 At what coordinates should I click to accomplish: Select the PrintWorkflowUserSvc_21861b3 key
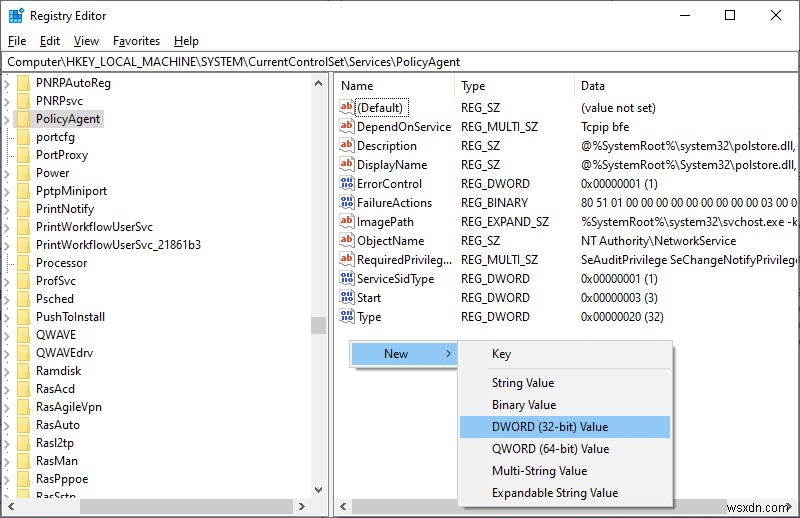tap(118, 245)
